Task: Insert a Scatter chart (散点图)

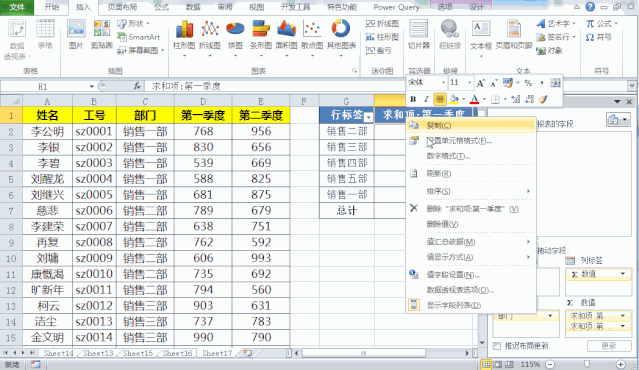Action: click(312, 37)
